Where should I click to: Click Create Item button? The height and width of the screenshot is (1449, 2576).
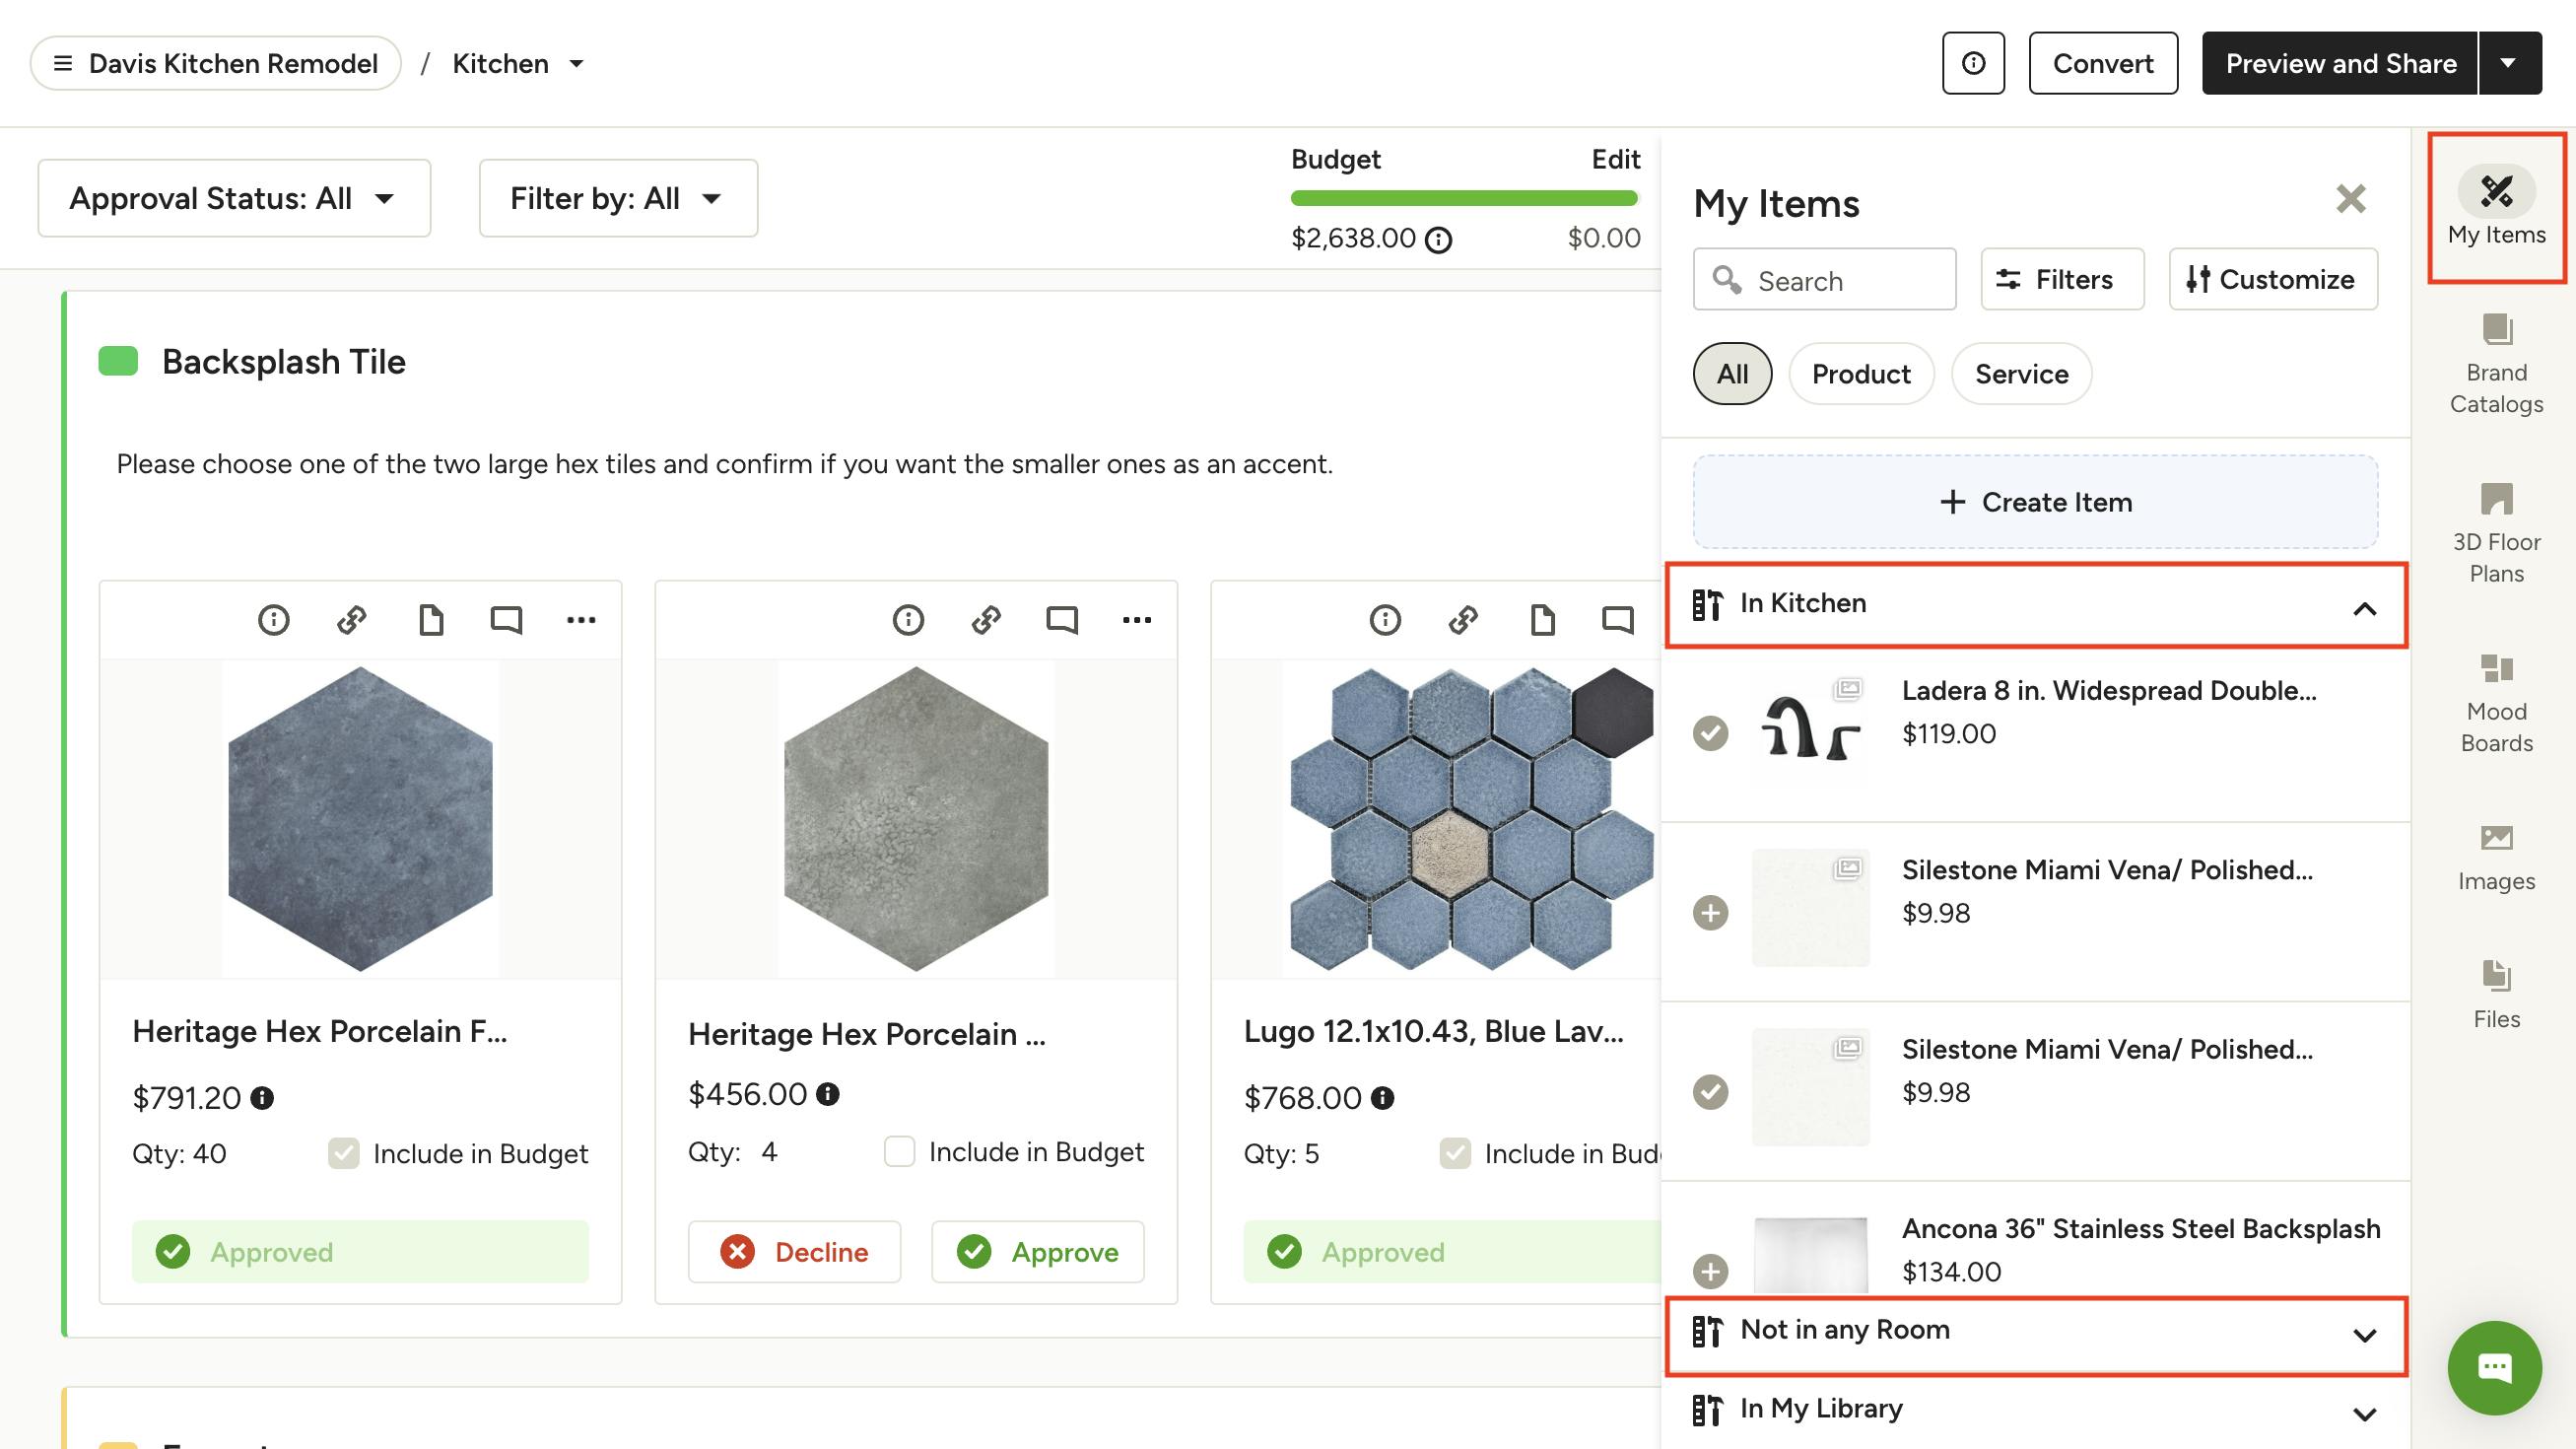tap(2035, 502)
